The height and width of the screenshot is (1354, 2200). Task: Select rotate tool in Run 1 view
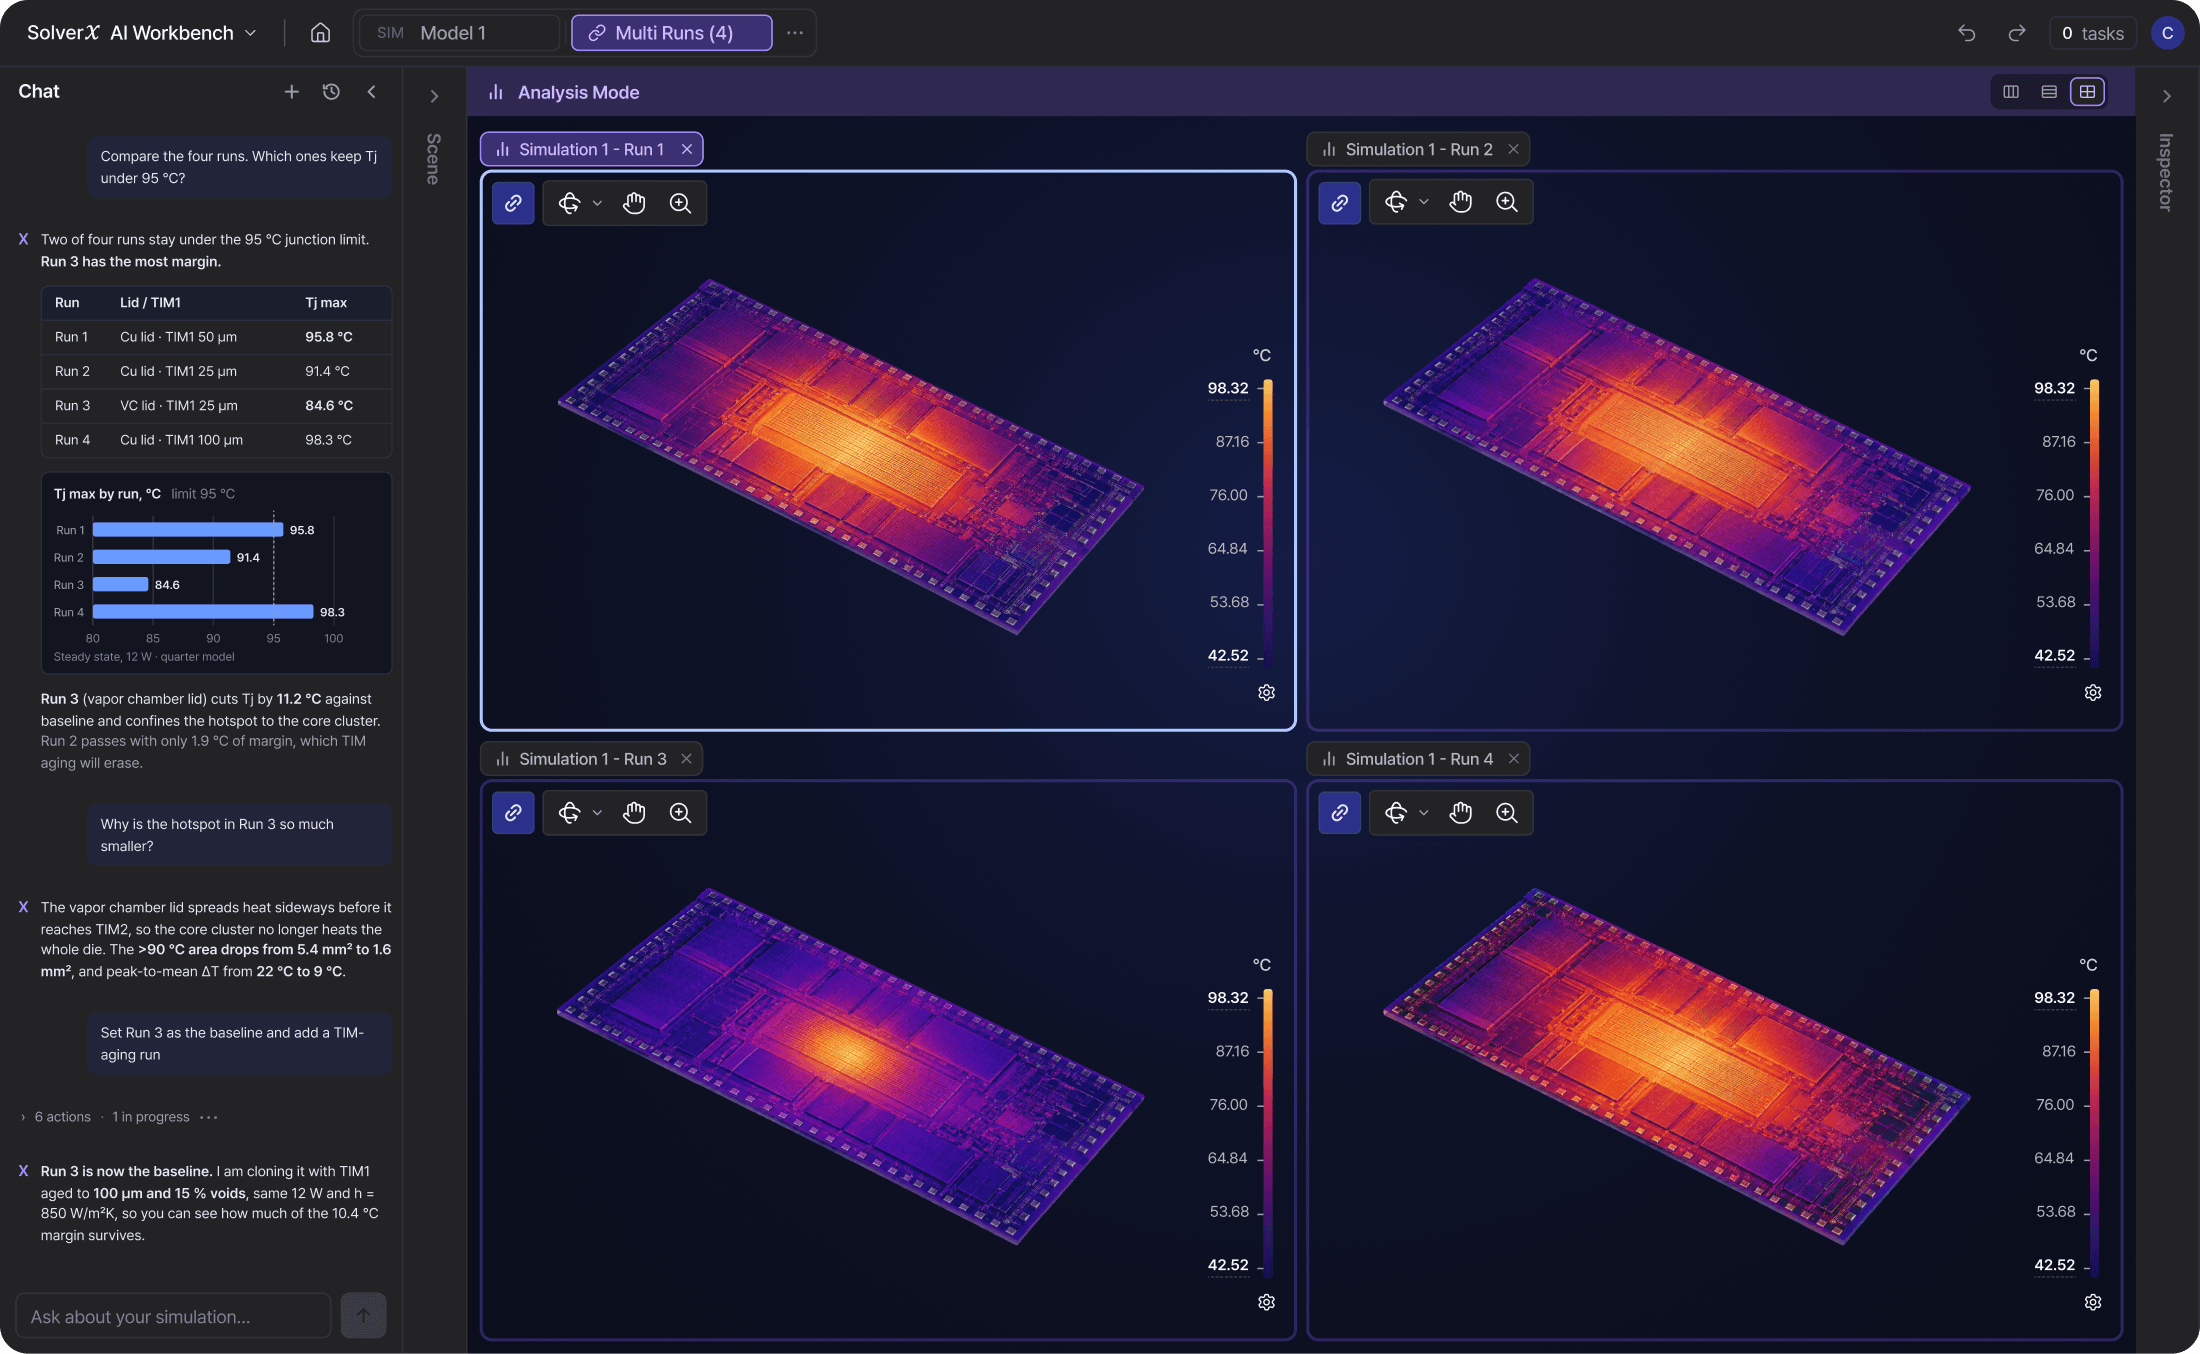(x=570, y=203)
